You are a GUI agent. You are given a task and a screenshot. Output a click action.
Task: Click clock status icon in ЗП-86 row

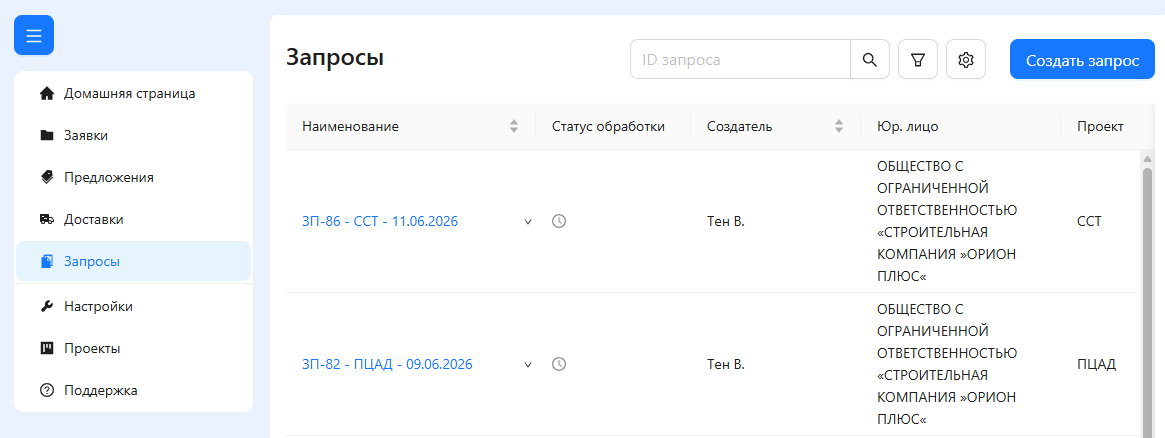559,221
